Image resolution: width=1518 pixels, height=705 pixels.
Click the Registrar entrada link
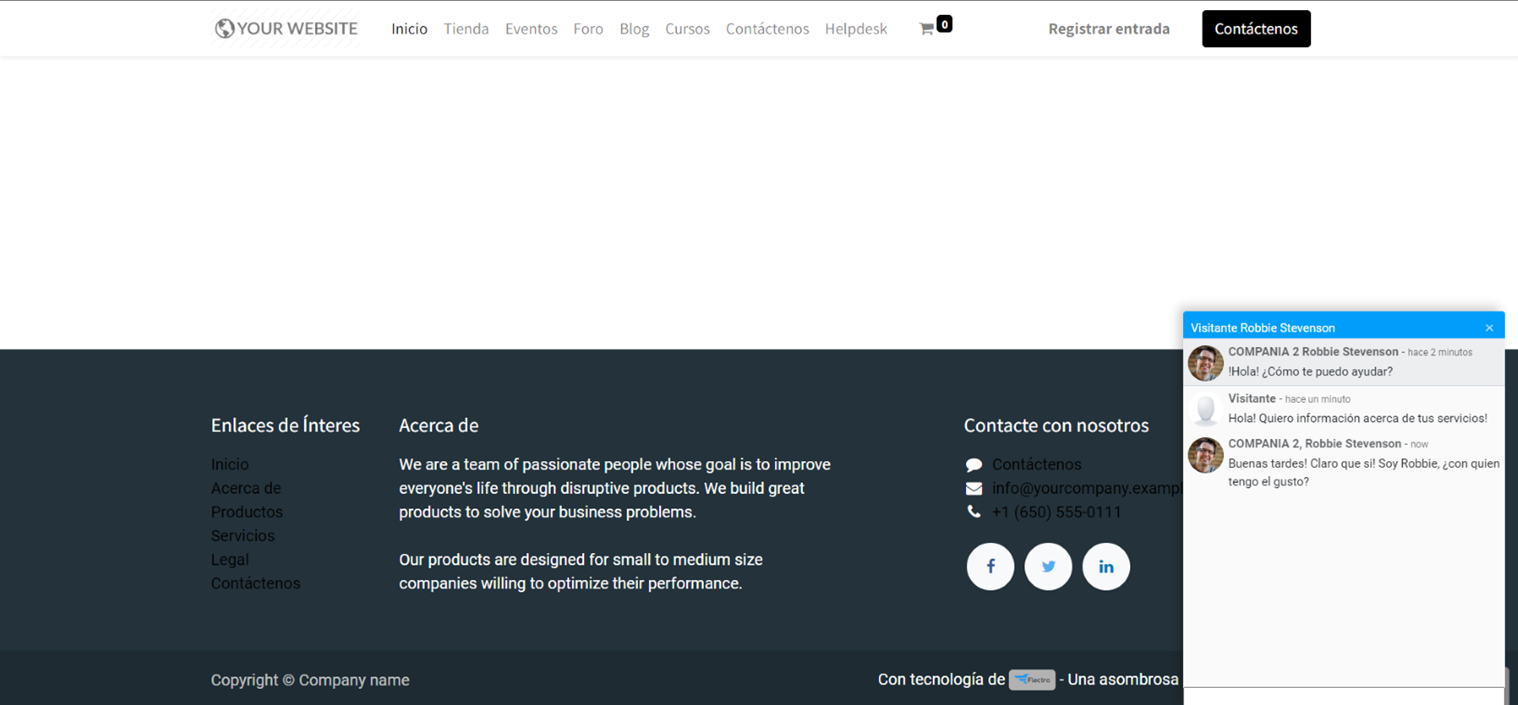tap(1108, 29)
